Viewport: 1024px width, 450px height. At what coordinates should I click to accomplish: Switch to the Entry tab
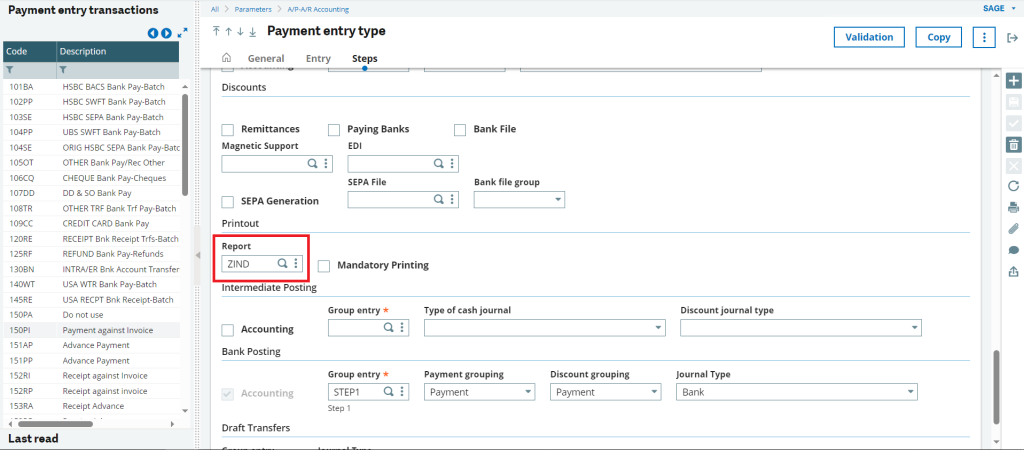pyautogui.click(x=318, y=58)
